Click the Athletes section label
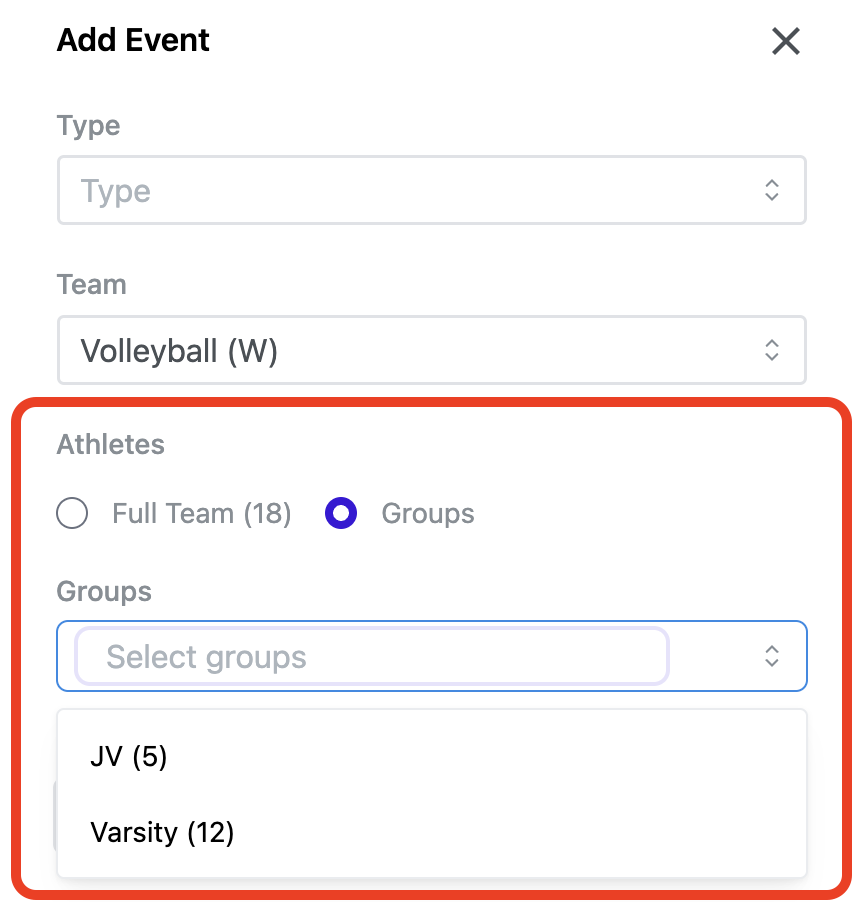Viewport: 862px width, 902px height. click(x=110, y=444)
